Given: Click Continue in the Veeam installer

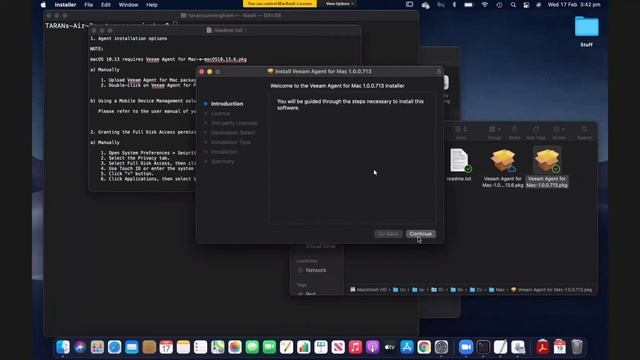Looking at the screenshot, I should tap(420, 234).
